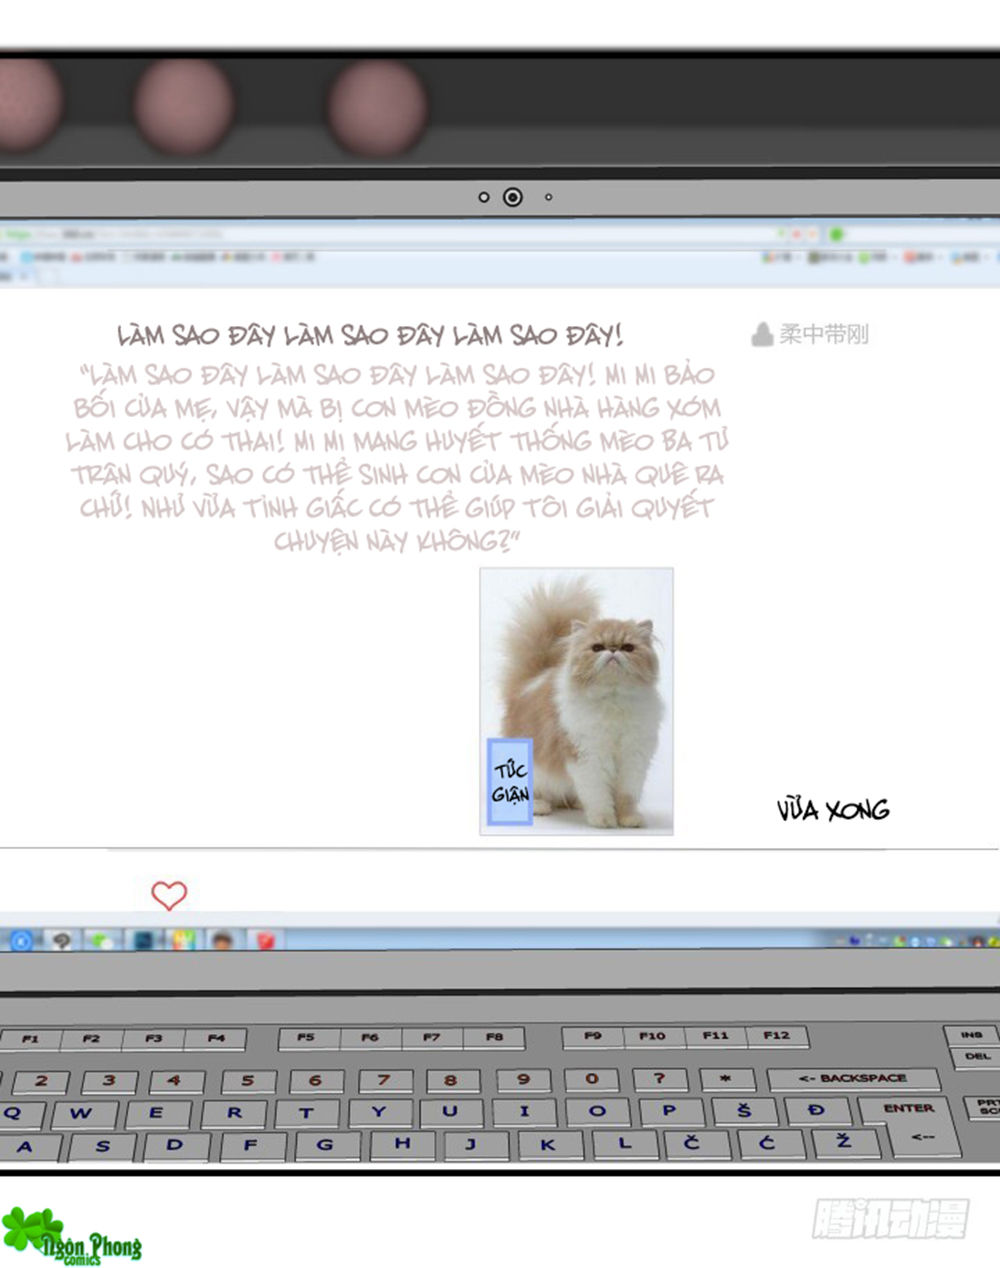Click the user avatar beside 柔中带刚
This screenshot has width=1000, height=1268.
(762, 334)
